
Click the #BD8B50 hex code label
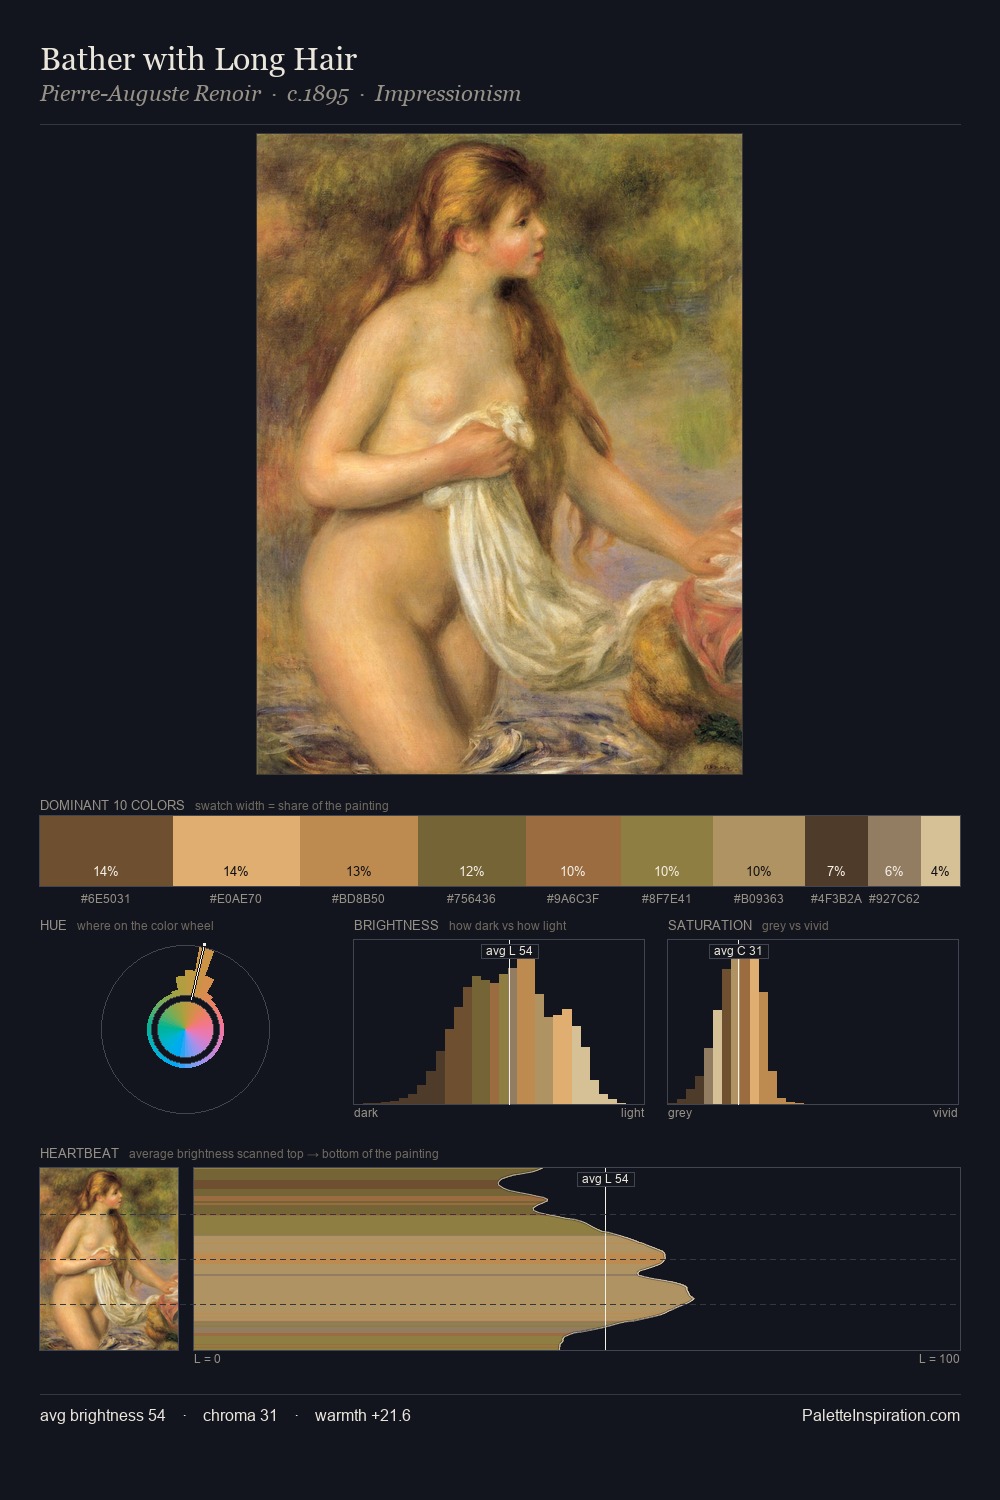click(x=359, y=899)
